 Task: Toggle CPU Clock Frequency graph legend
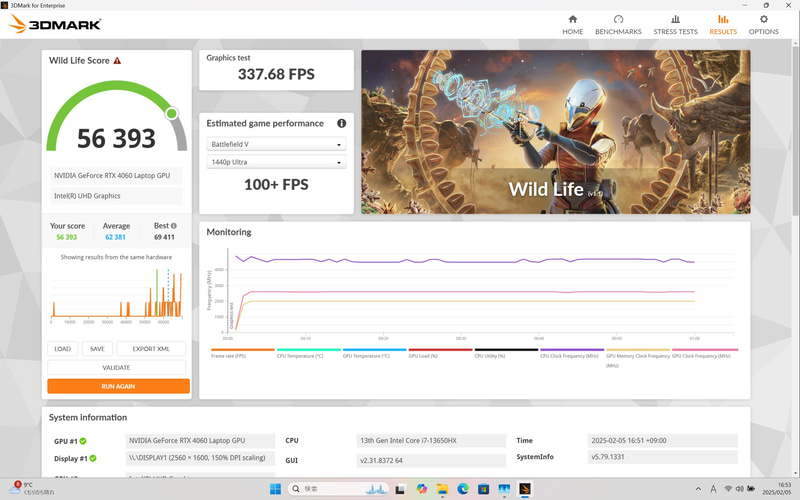coord(572,353)
